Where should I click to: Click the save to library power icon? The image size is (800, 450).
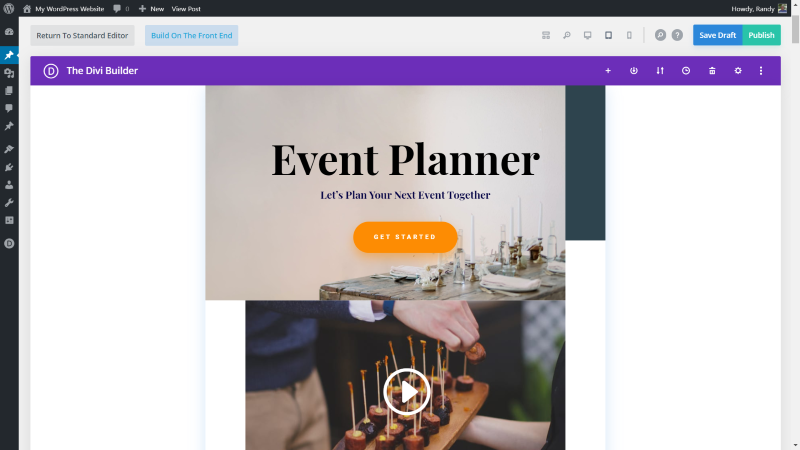pos(634,71)
